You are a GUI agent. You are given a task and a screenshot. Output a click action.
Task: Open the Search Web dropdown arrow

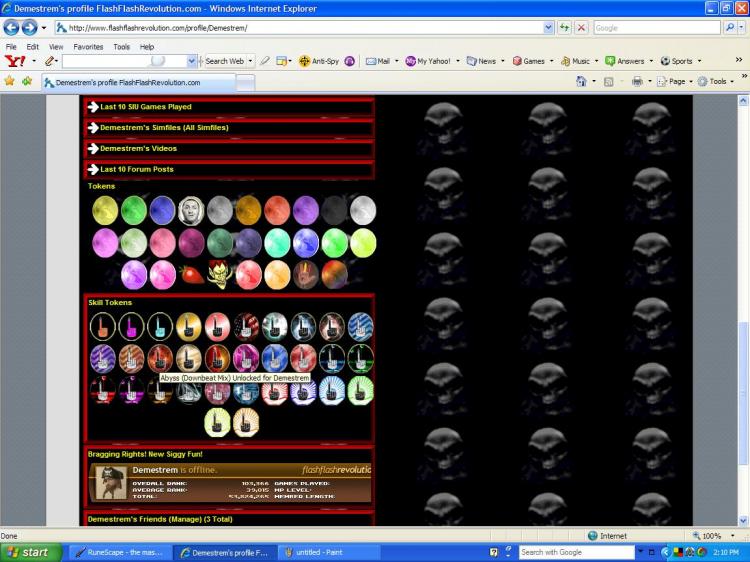click(x=250, y=61)
